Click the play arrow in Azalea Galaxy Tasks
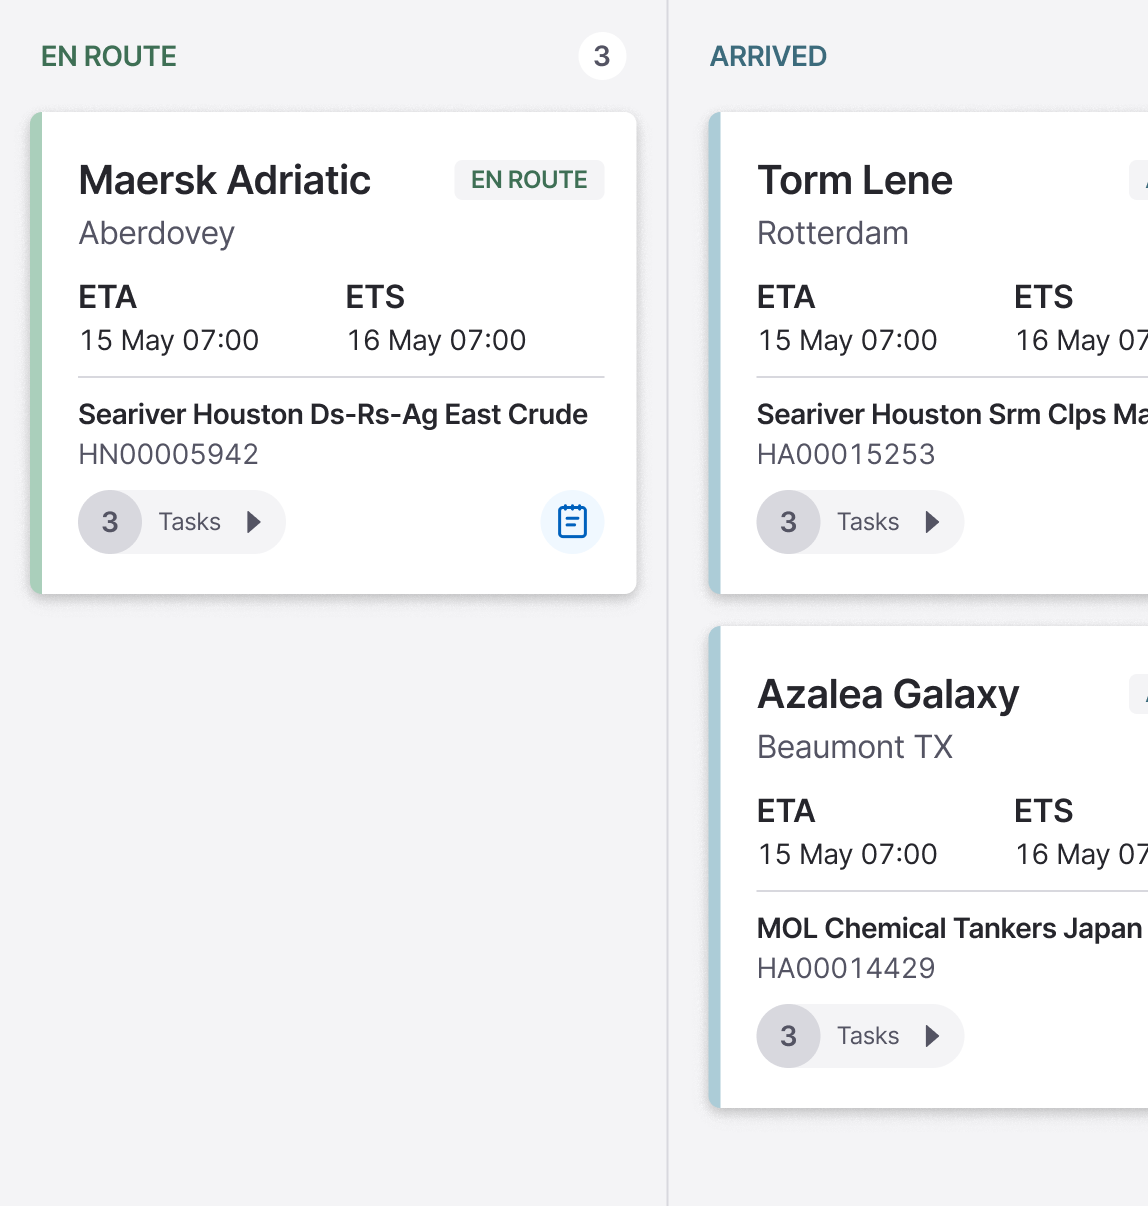 932,1036
